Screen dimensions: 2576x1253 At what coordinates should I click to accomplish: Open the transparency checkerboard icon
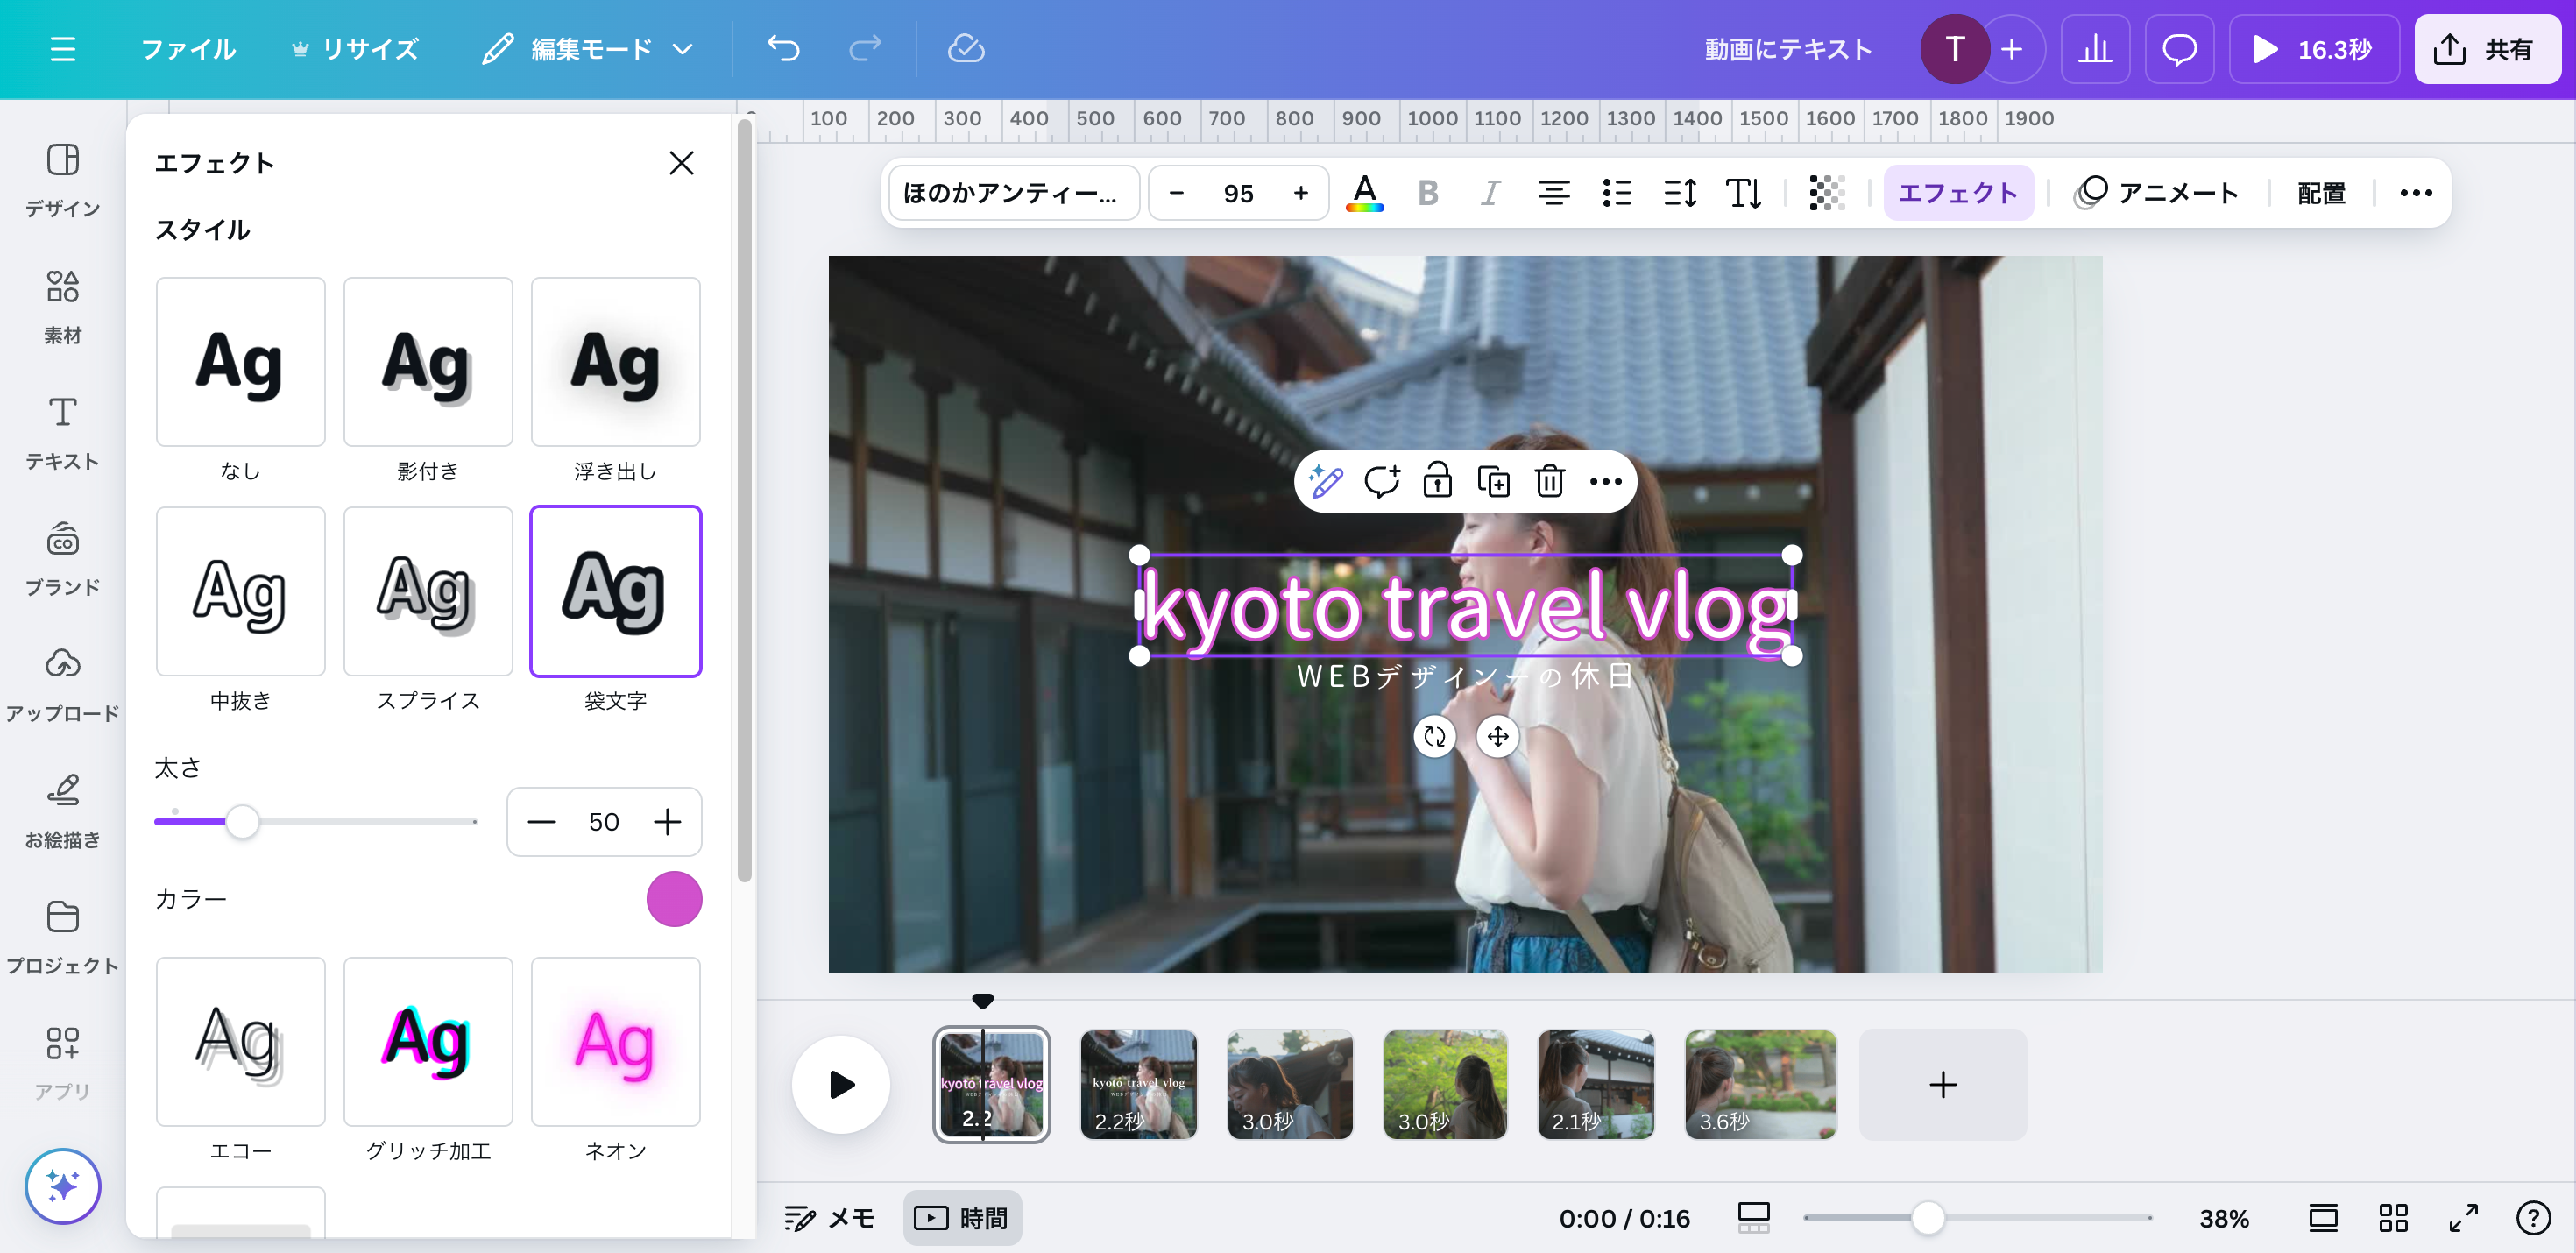pos(1827,193)
